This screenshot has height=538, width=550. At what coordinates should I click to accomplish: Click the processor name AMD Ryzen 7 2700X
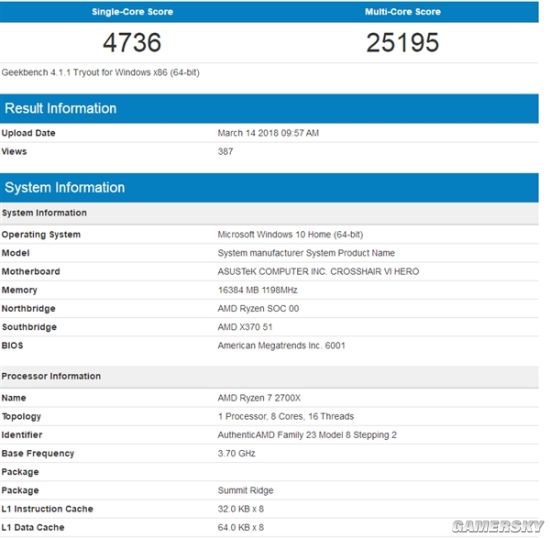259,398
